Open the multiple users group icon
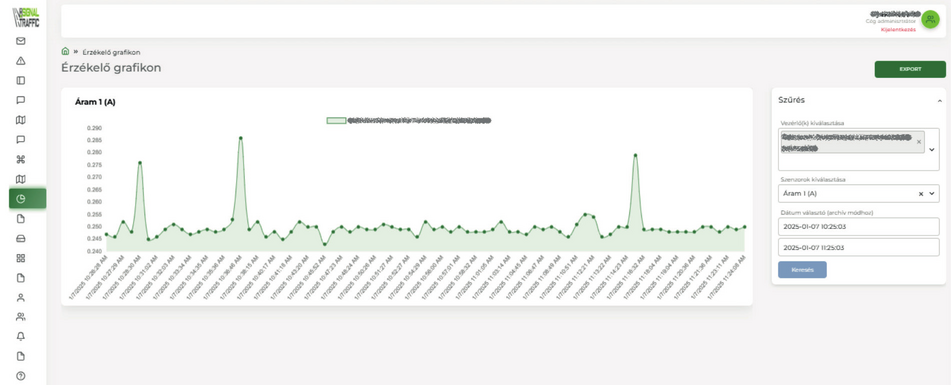The image size is (951, 385). pyautogui.click(x=21, y=316)
